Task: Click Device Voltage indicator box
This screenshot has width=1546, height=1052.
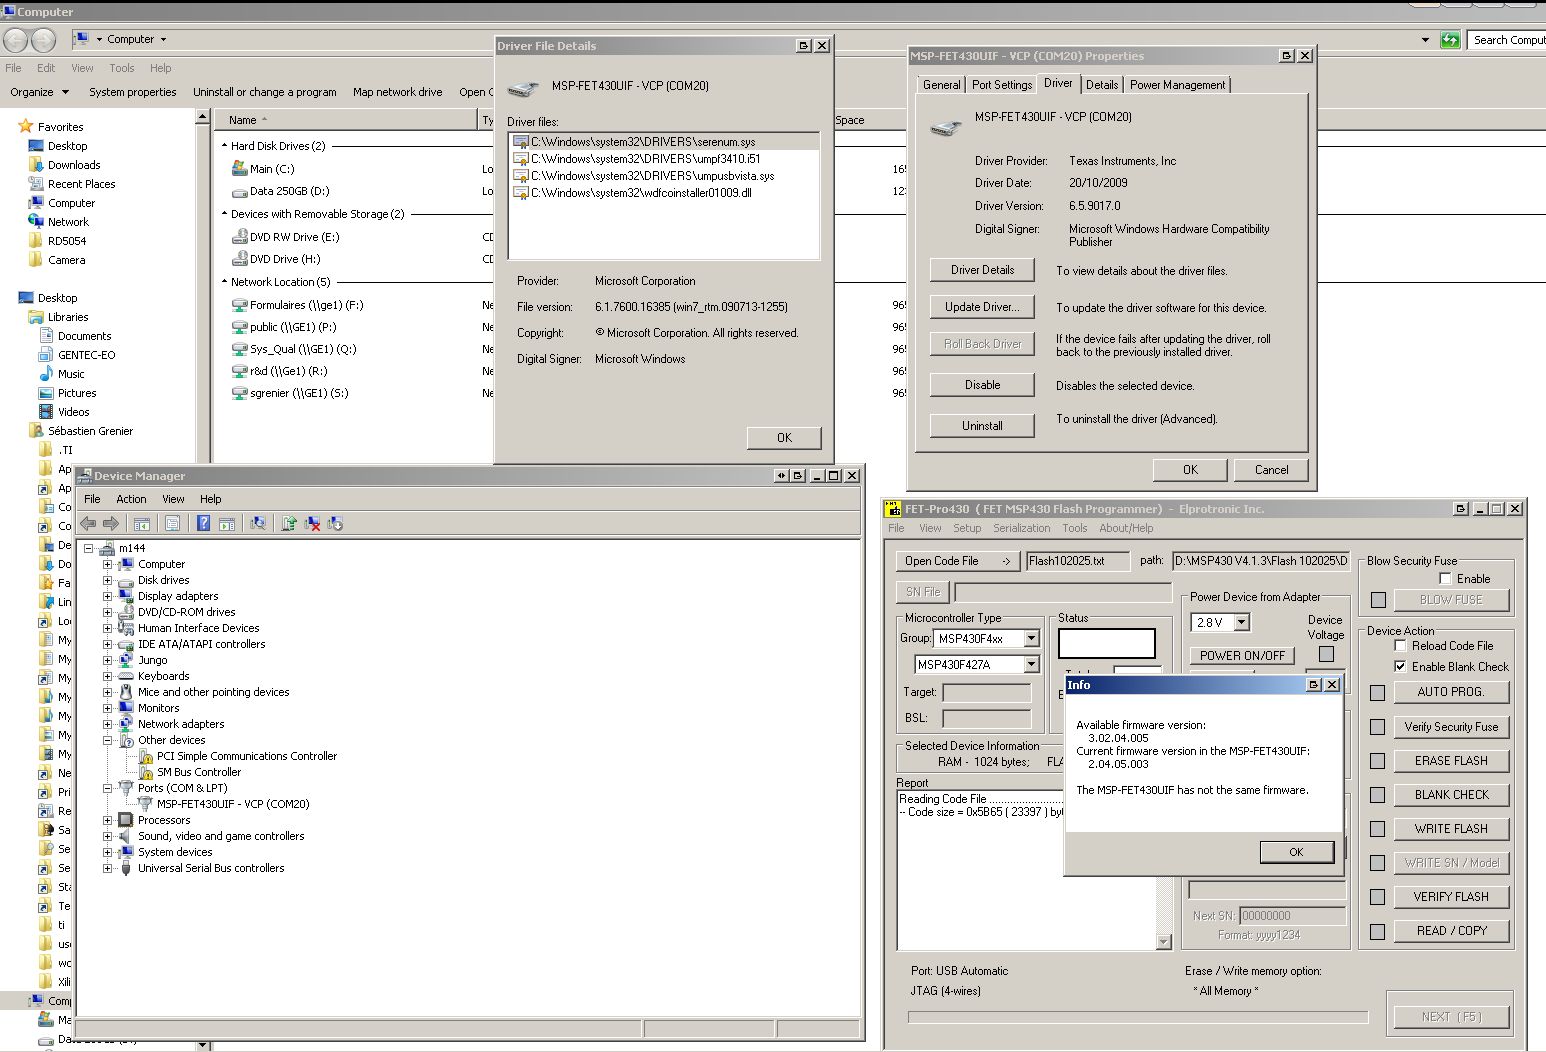Action: (x=1326, y=654)
